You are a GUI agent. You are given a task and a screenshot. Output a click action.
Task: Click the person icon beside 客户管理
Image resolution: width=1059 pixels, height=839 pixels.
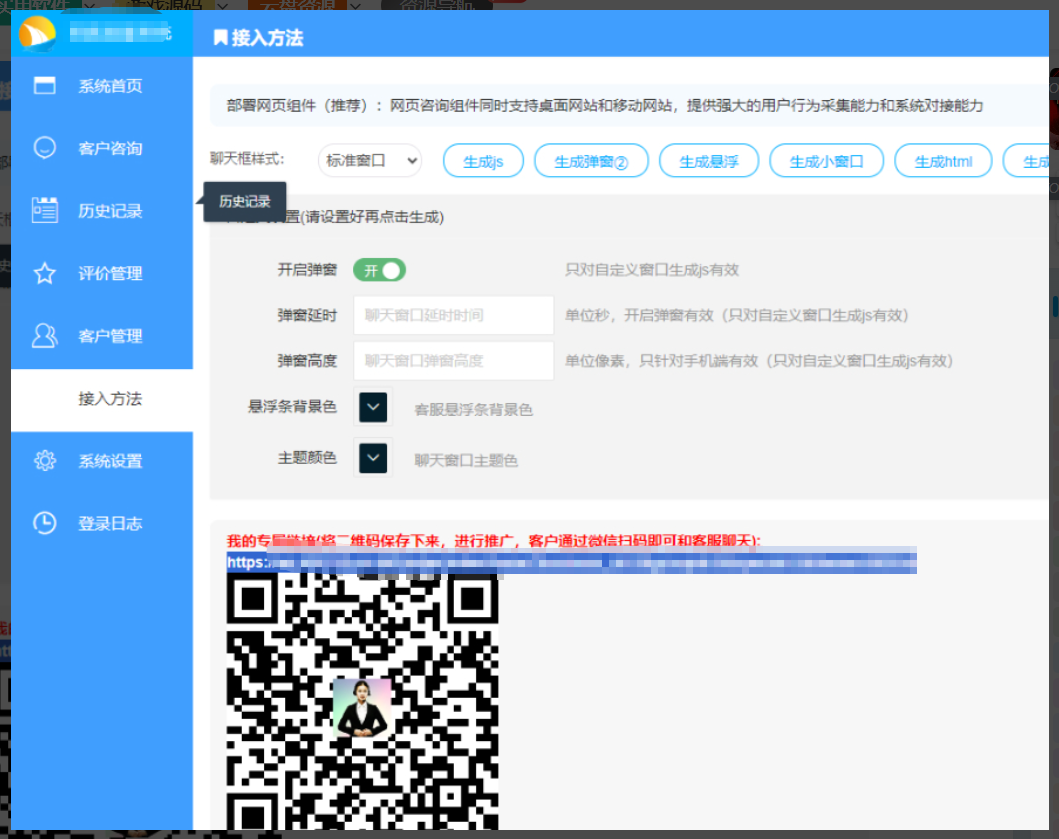click(45, 335)
